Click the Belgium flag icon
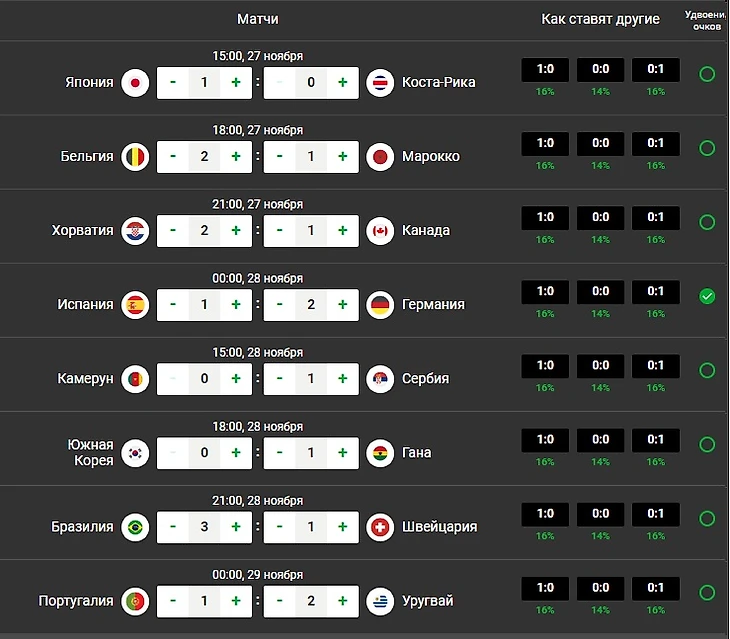Viewport: 730px width, 639px height. pos(136,156)
